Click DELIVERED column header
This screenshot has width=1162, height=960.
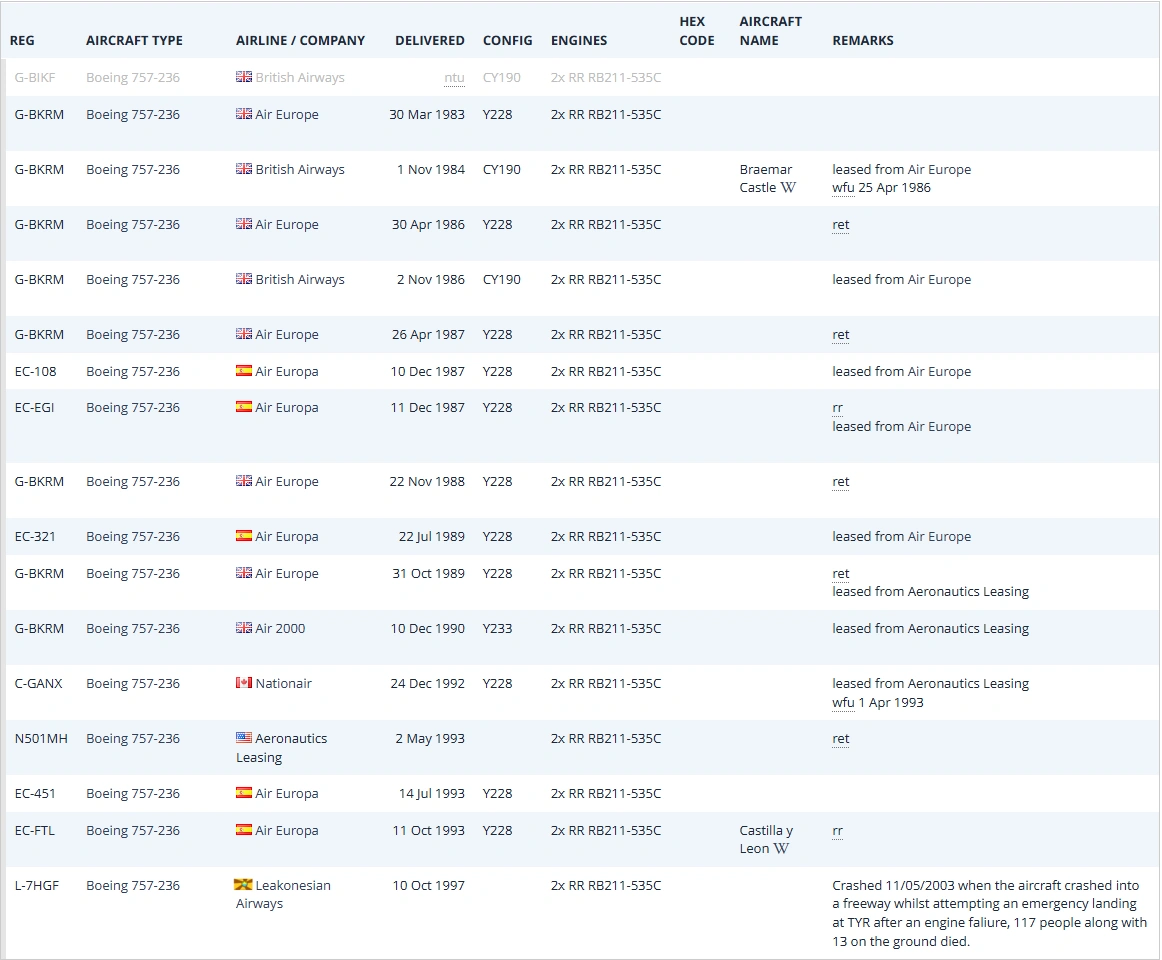[430, 40]
